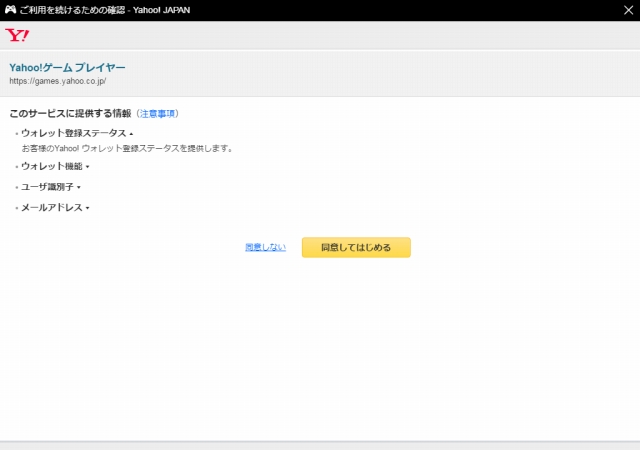Click the down arrow beside ユーザ識別子
Viewport: 640px width, 450px height.
coord(78,188)
